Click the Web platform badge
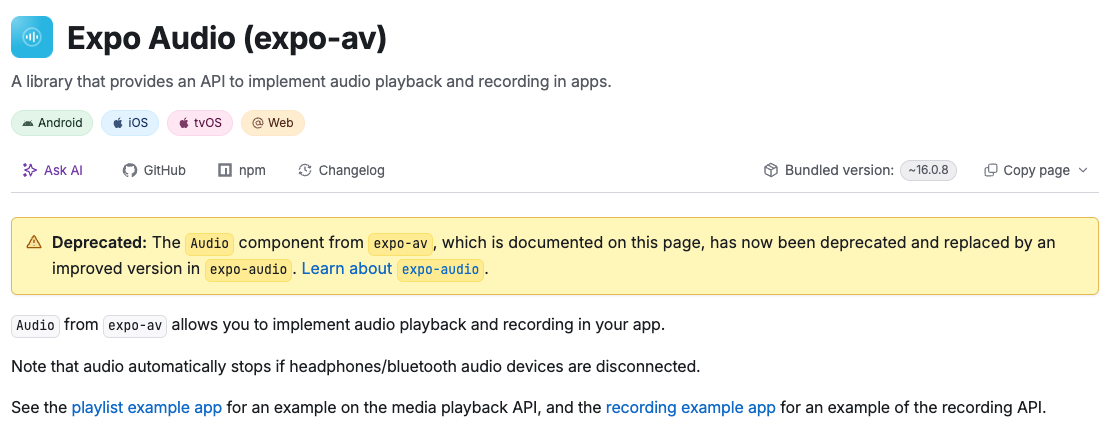 tap(273, 123)
